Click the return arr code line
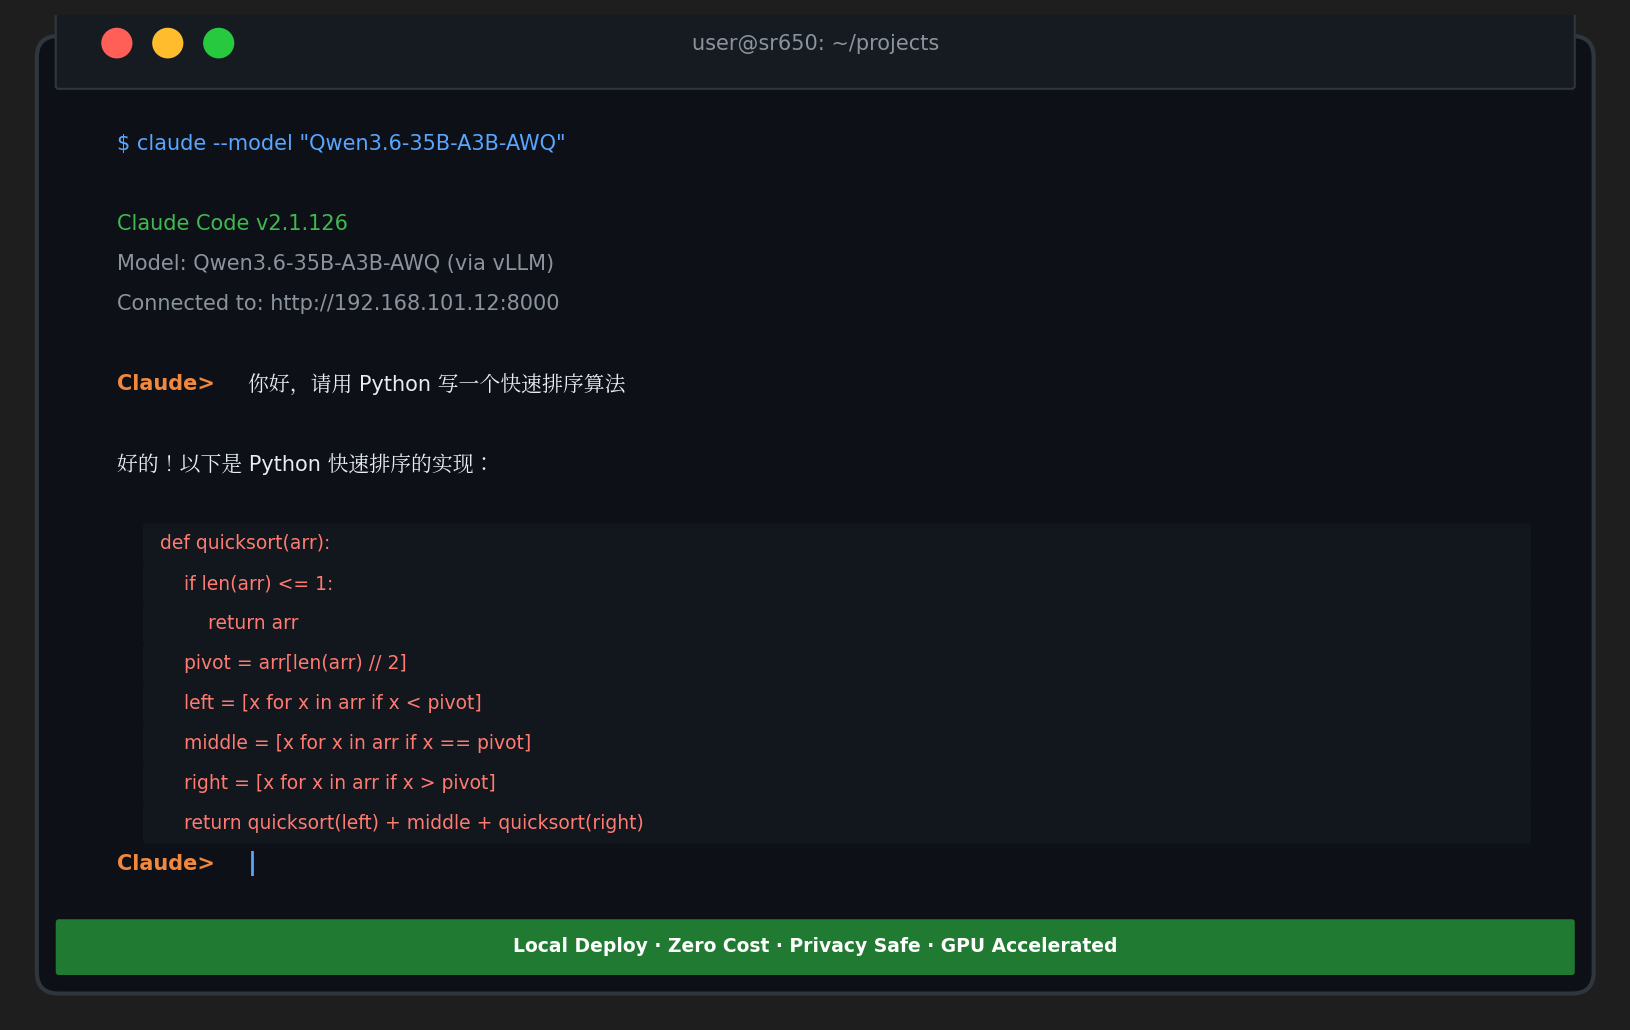Viewport: 1630px width, 1030px height. click(x=253, y=623)
